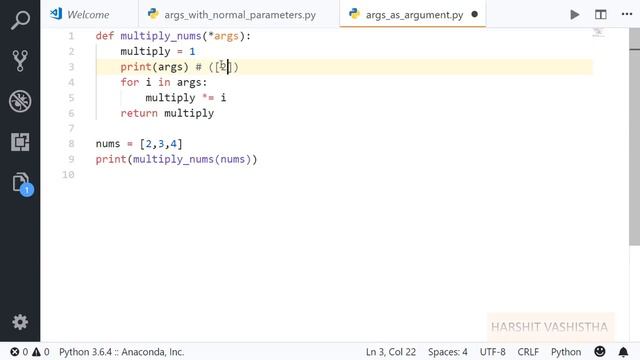Viewport: 640px width, 360px height.
Task: Close unsaved args_as_argument.py via dot indicator
Action: (474, 14)
